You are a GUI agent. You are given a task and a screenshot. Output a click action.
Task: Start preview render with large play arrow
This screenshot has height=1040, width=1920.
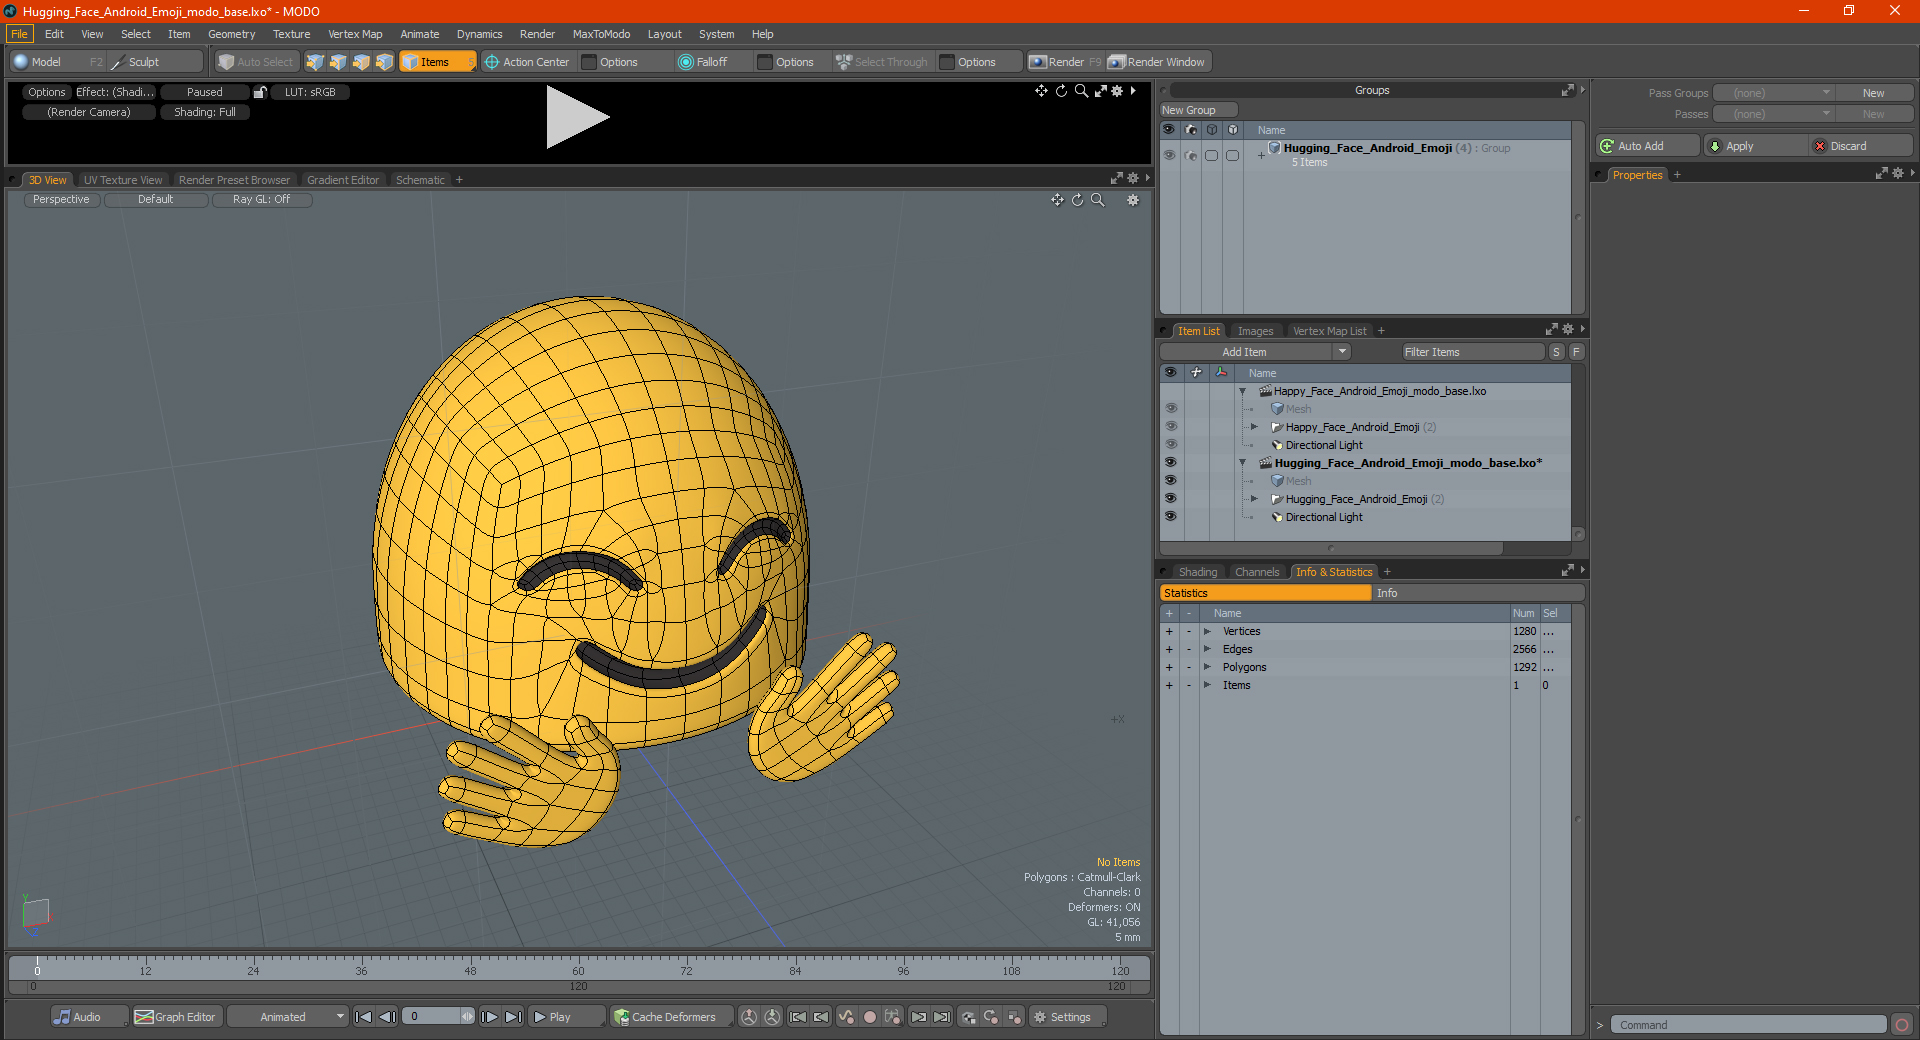(x=577, y=117)
